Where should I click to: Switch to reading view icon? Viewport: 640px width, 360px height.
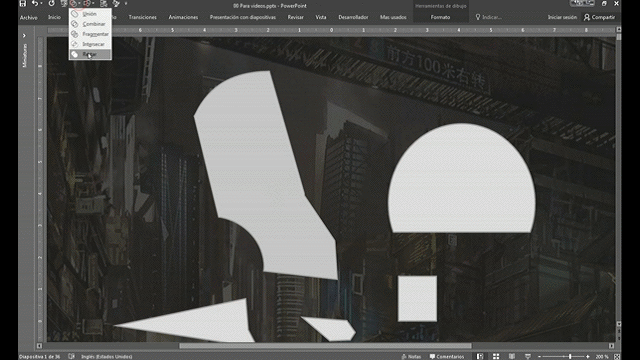tap(511, 356)
